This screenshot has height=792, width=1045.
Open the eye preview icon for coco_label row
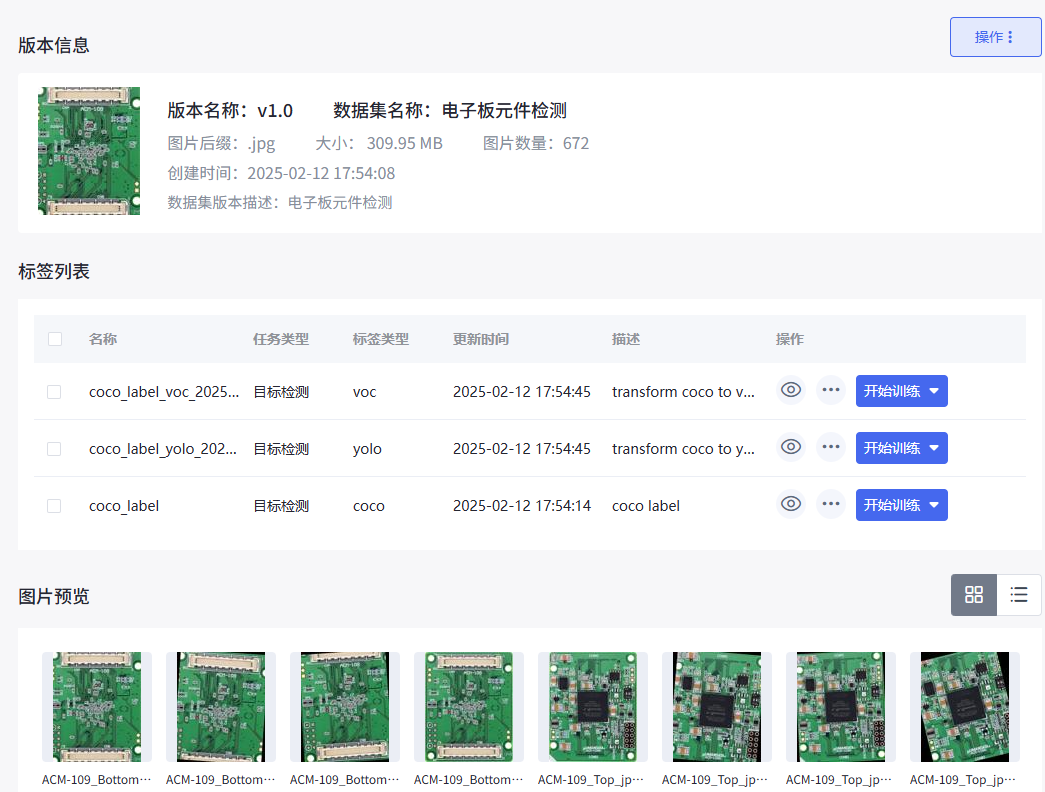click(791, 504)
